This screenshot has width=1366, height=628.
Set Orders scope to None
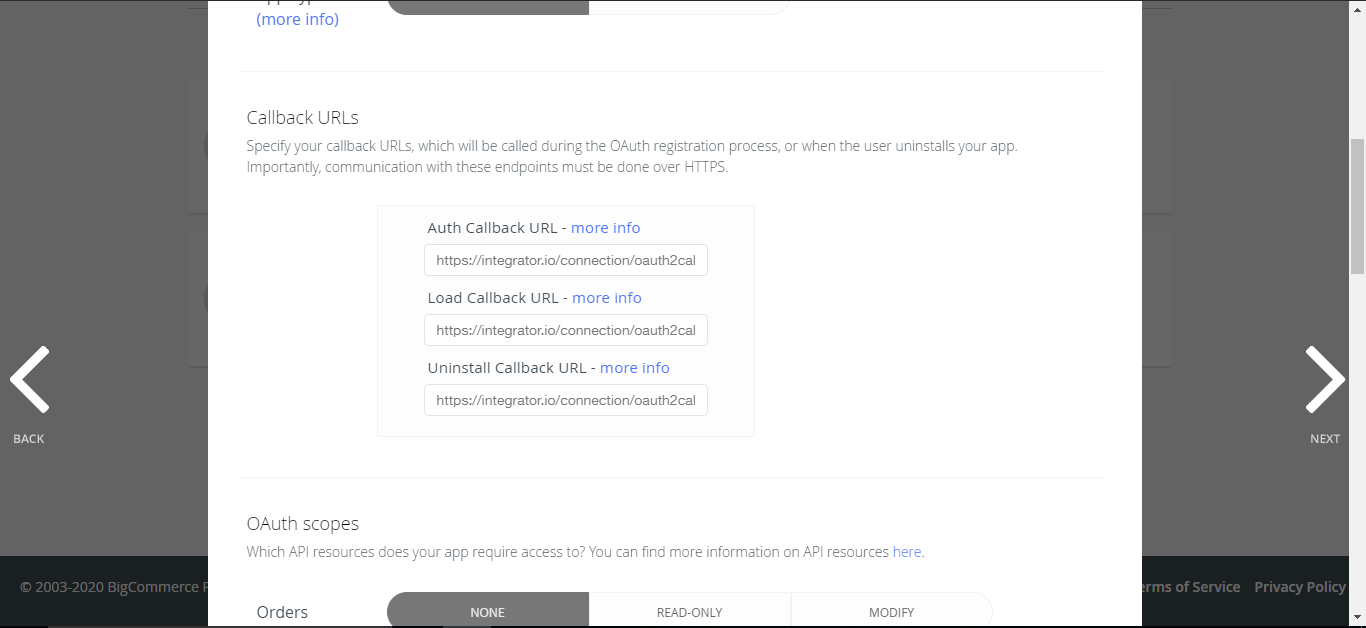click(488, 612)
